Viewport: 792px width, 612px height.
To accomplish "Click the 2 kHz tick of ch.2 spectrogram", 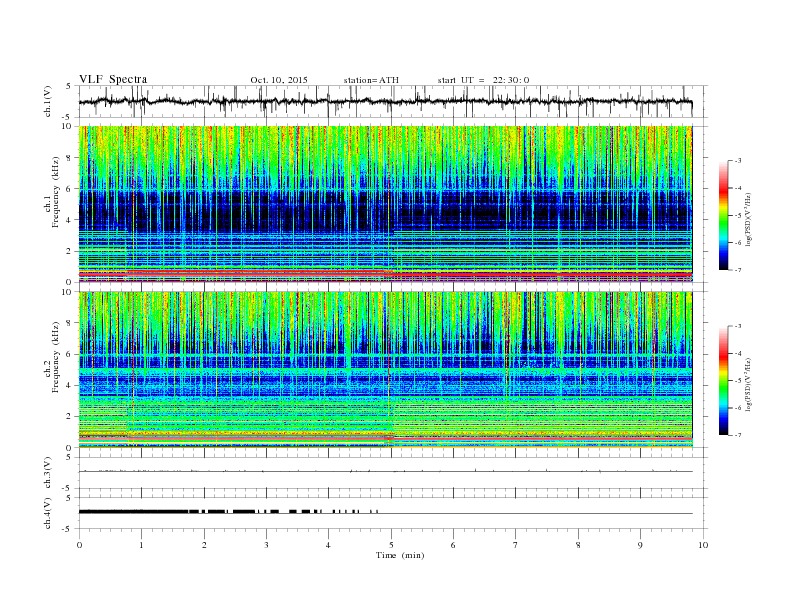I will click(70, 417).
